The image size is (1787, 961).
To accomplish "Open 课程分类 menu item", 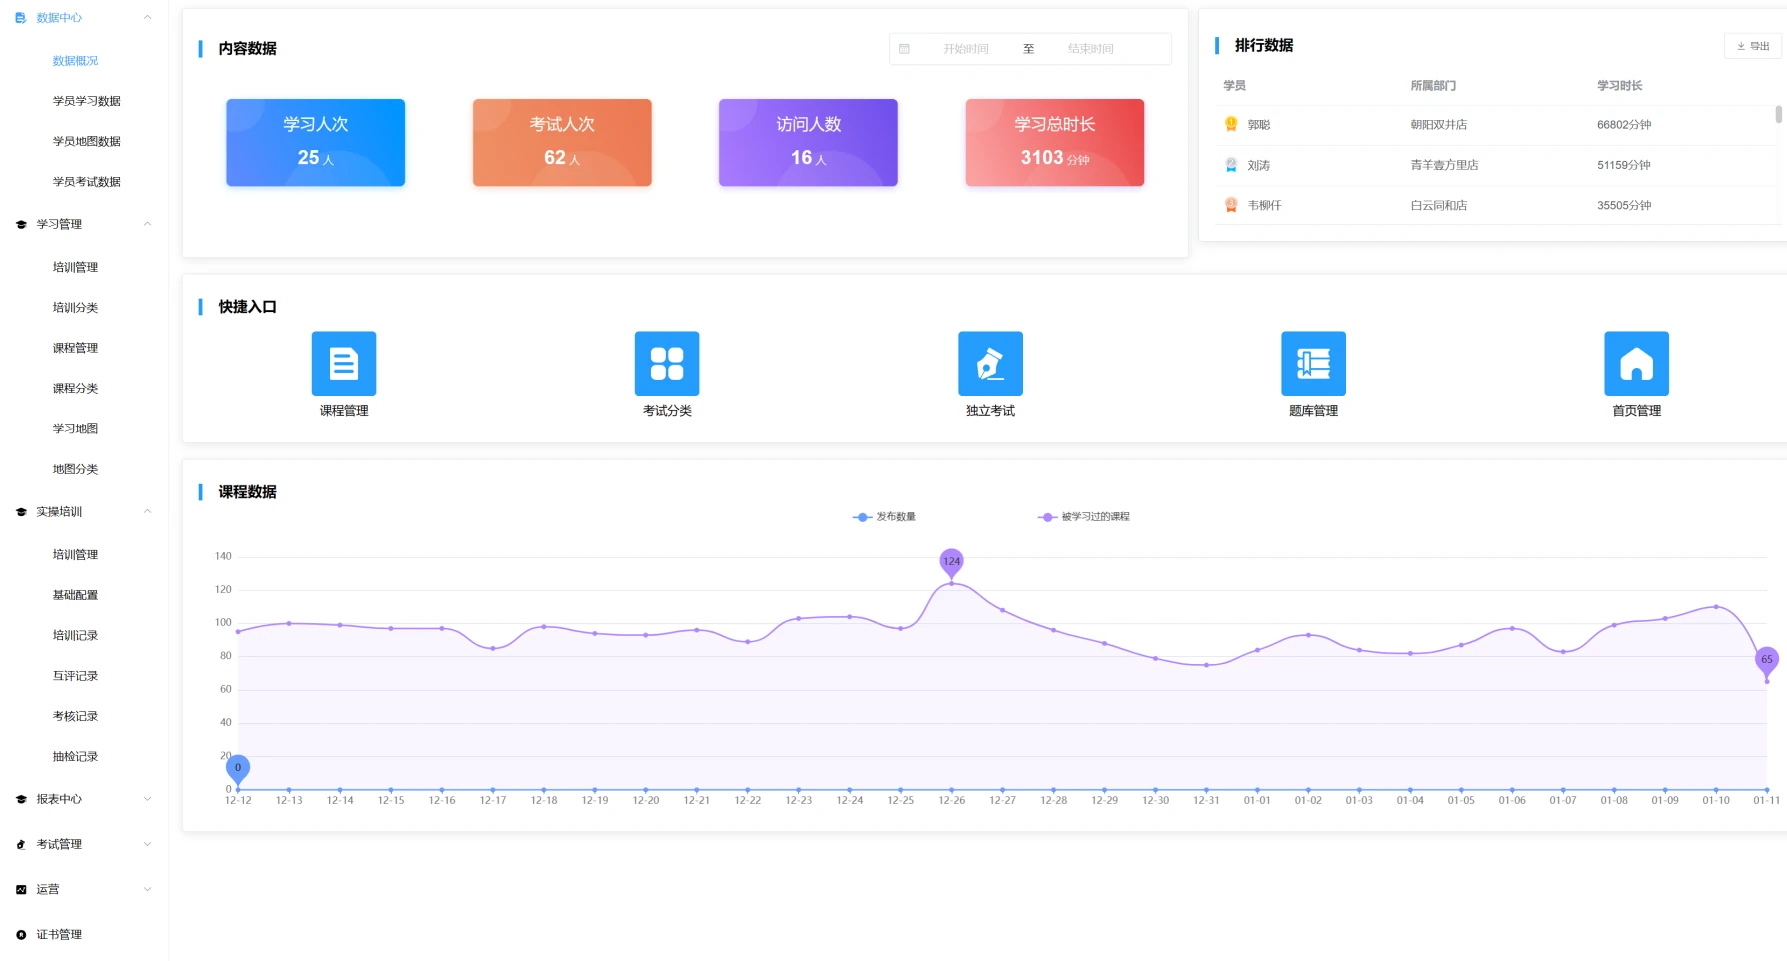I will coord(75,389).
